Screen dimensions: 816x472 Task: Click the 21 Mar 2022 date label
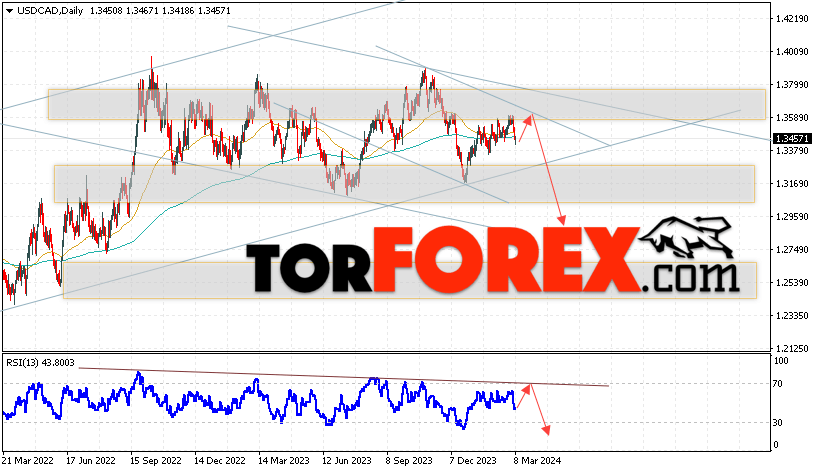click(x=28, y=461)
